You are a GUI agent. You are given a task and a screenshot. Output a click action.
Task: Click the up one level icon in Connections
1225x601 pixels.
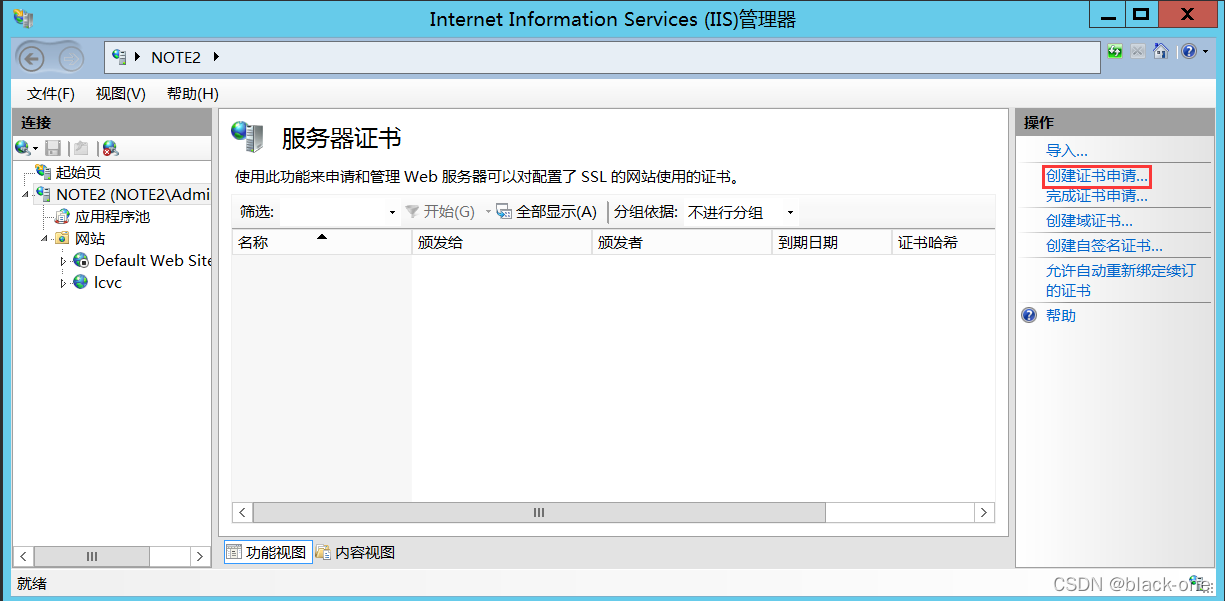tap(81, 148)
